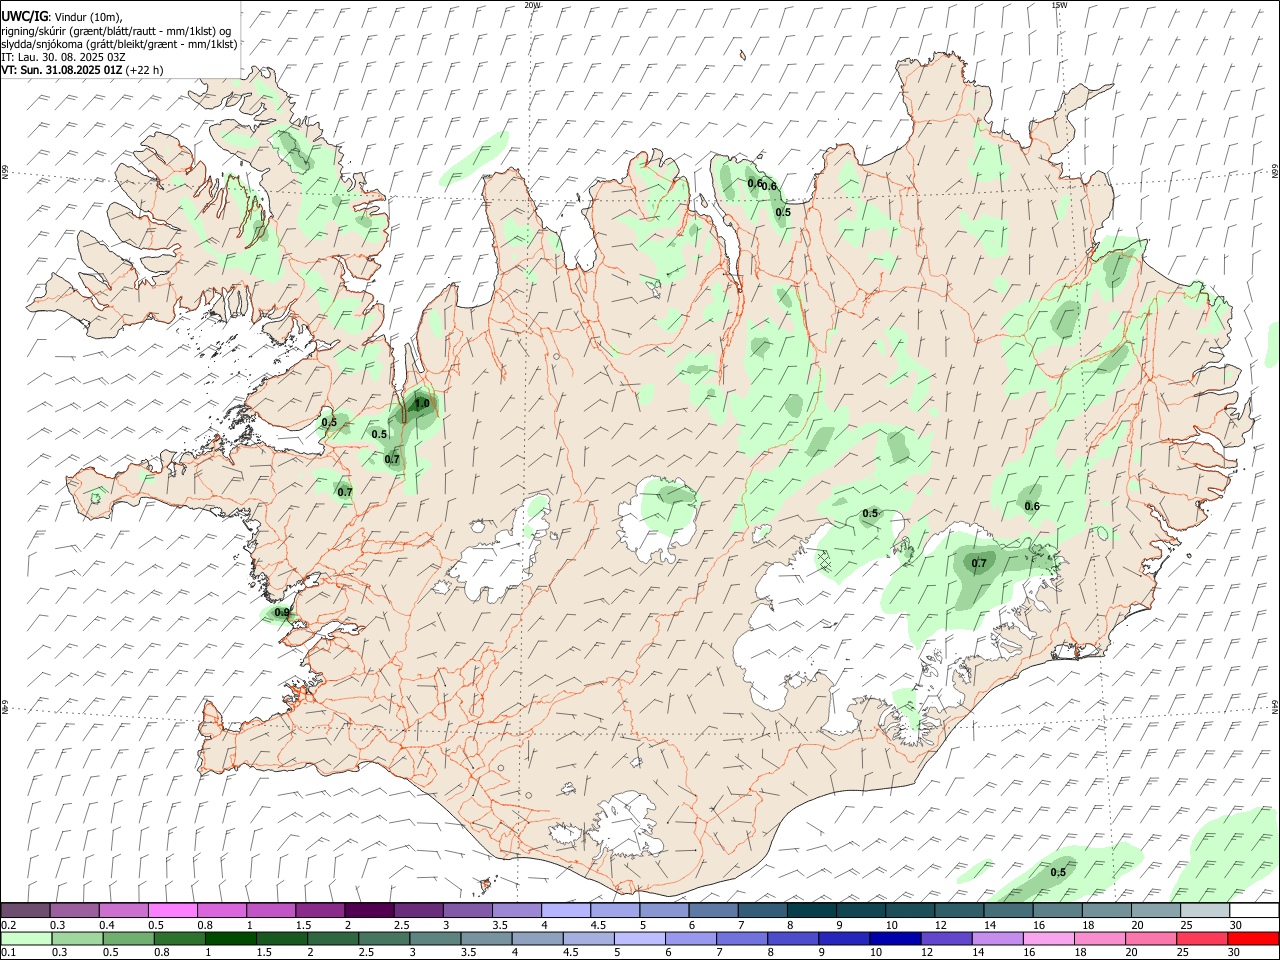Click the rain legend swatch between 2 and 2.5

[333, 939]
